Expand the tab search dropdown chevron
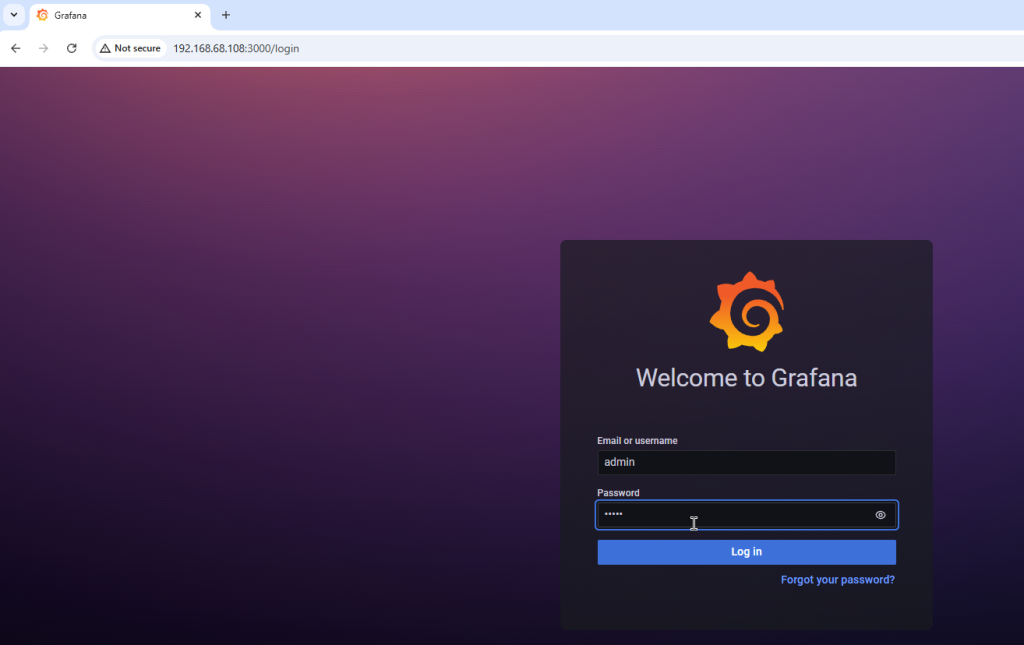 tap(14, 15)
